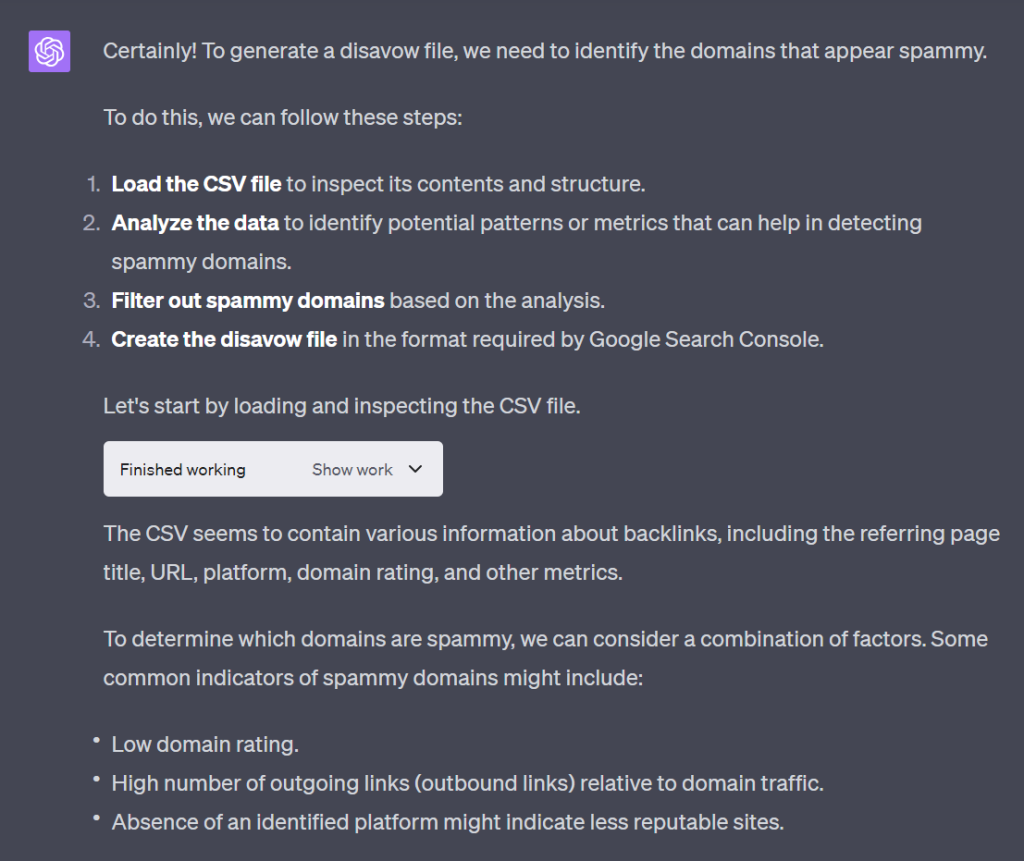This screenshot has height=861, width=1024.
Task: Click the list number 1 marker
Action: click(x=93, y=184)
